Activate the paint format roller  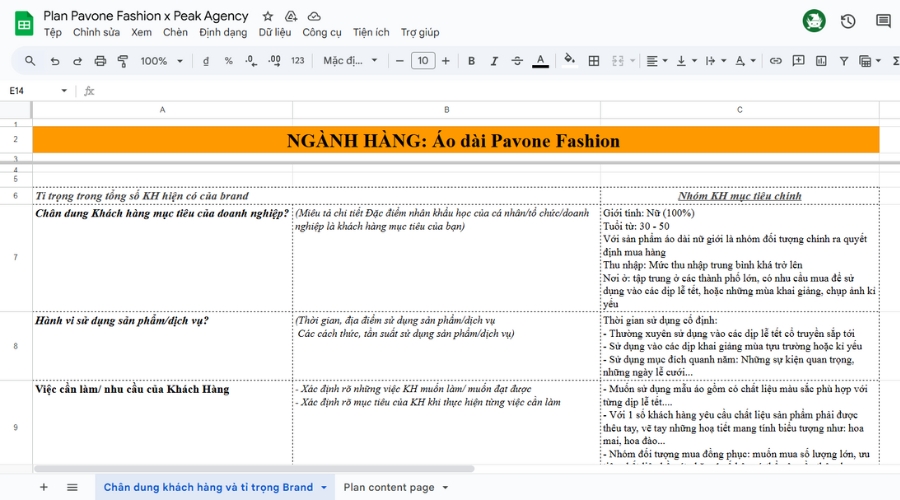122,61
